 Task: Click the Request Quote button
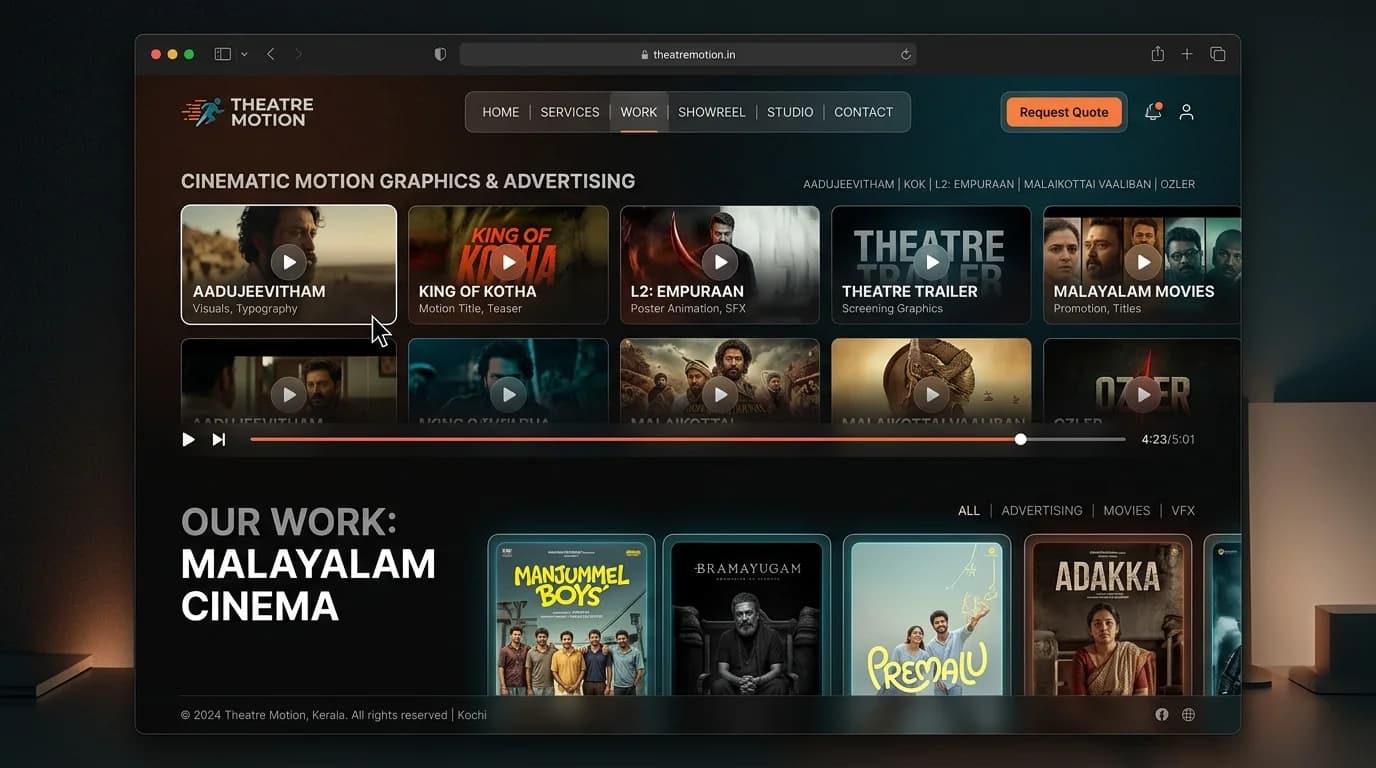point(1063,112)
